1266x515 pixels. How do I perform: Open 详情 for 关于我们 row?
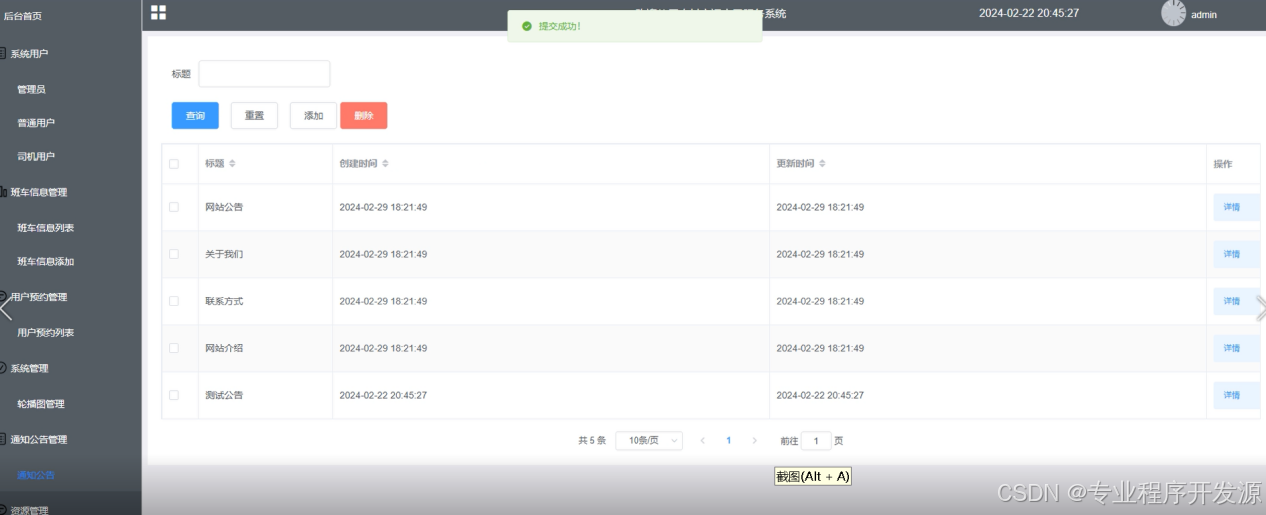1234,254
